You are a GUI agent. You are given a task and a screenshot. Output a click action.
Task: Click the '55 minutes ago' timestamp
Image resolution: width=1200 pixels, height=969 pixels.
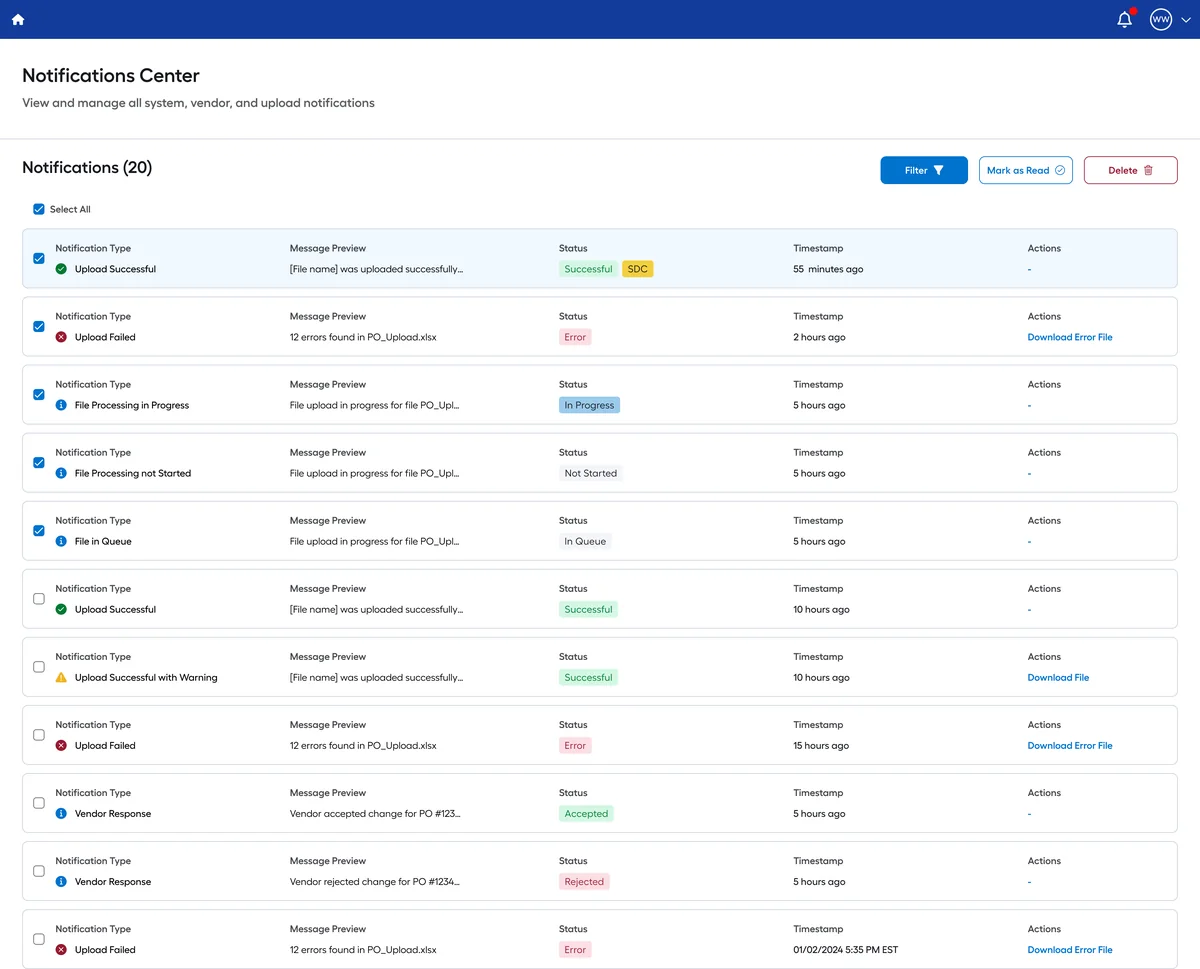point(828,269)
